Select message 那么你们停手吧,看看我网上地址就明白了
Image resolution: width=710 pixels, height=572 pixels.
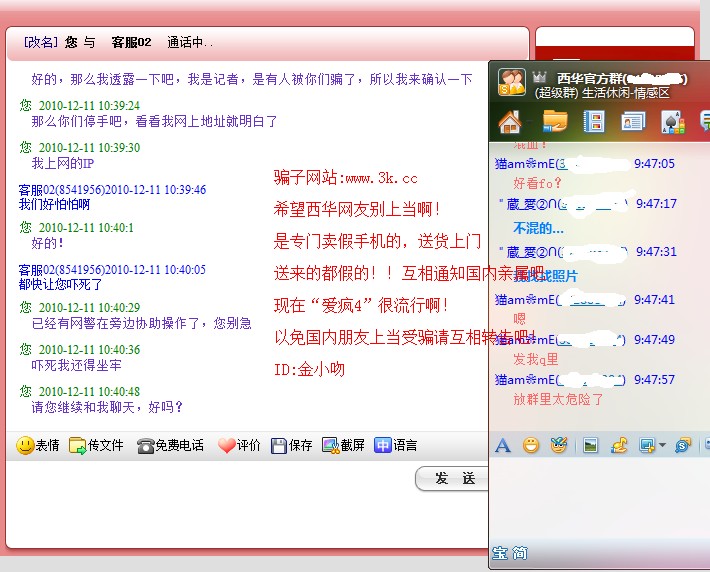click(154, 121)
